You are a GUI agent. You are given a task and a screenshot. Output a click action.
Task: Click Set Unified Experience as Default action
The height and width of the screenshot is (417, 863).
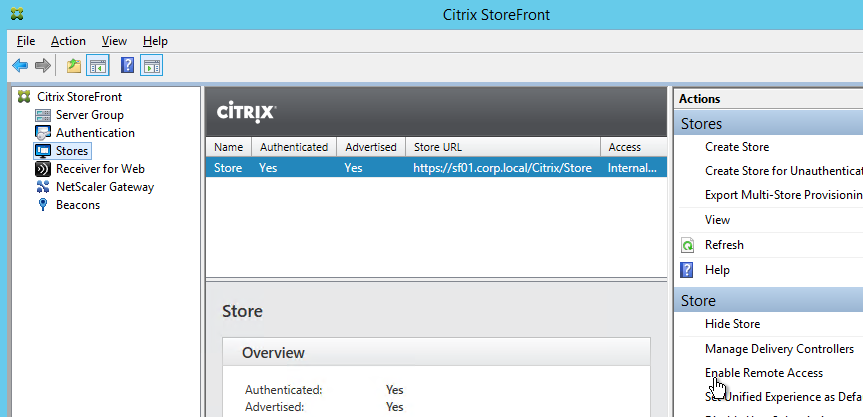click(784, 397)
